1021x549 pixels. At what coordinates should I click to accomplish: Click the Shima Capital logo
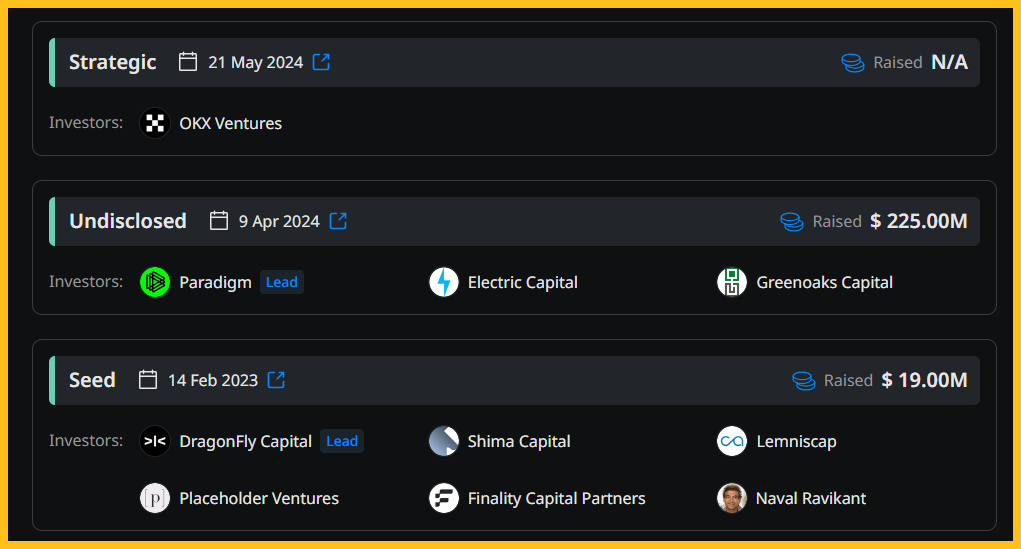click(444, 441)
